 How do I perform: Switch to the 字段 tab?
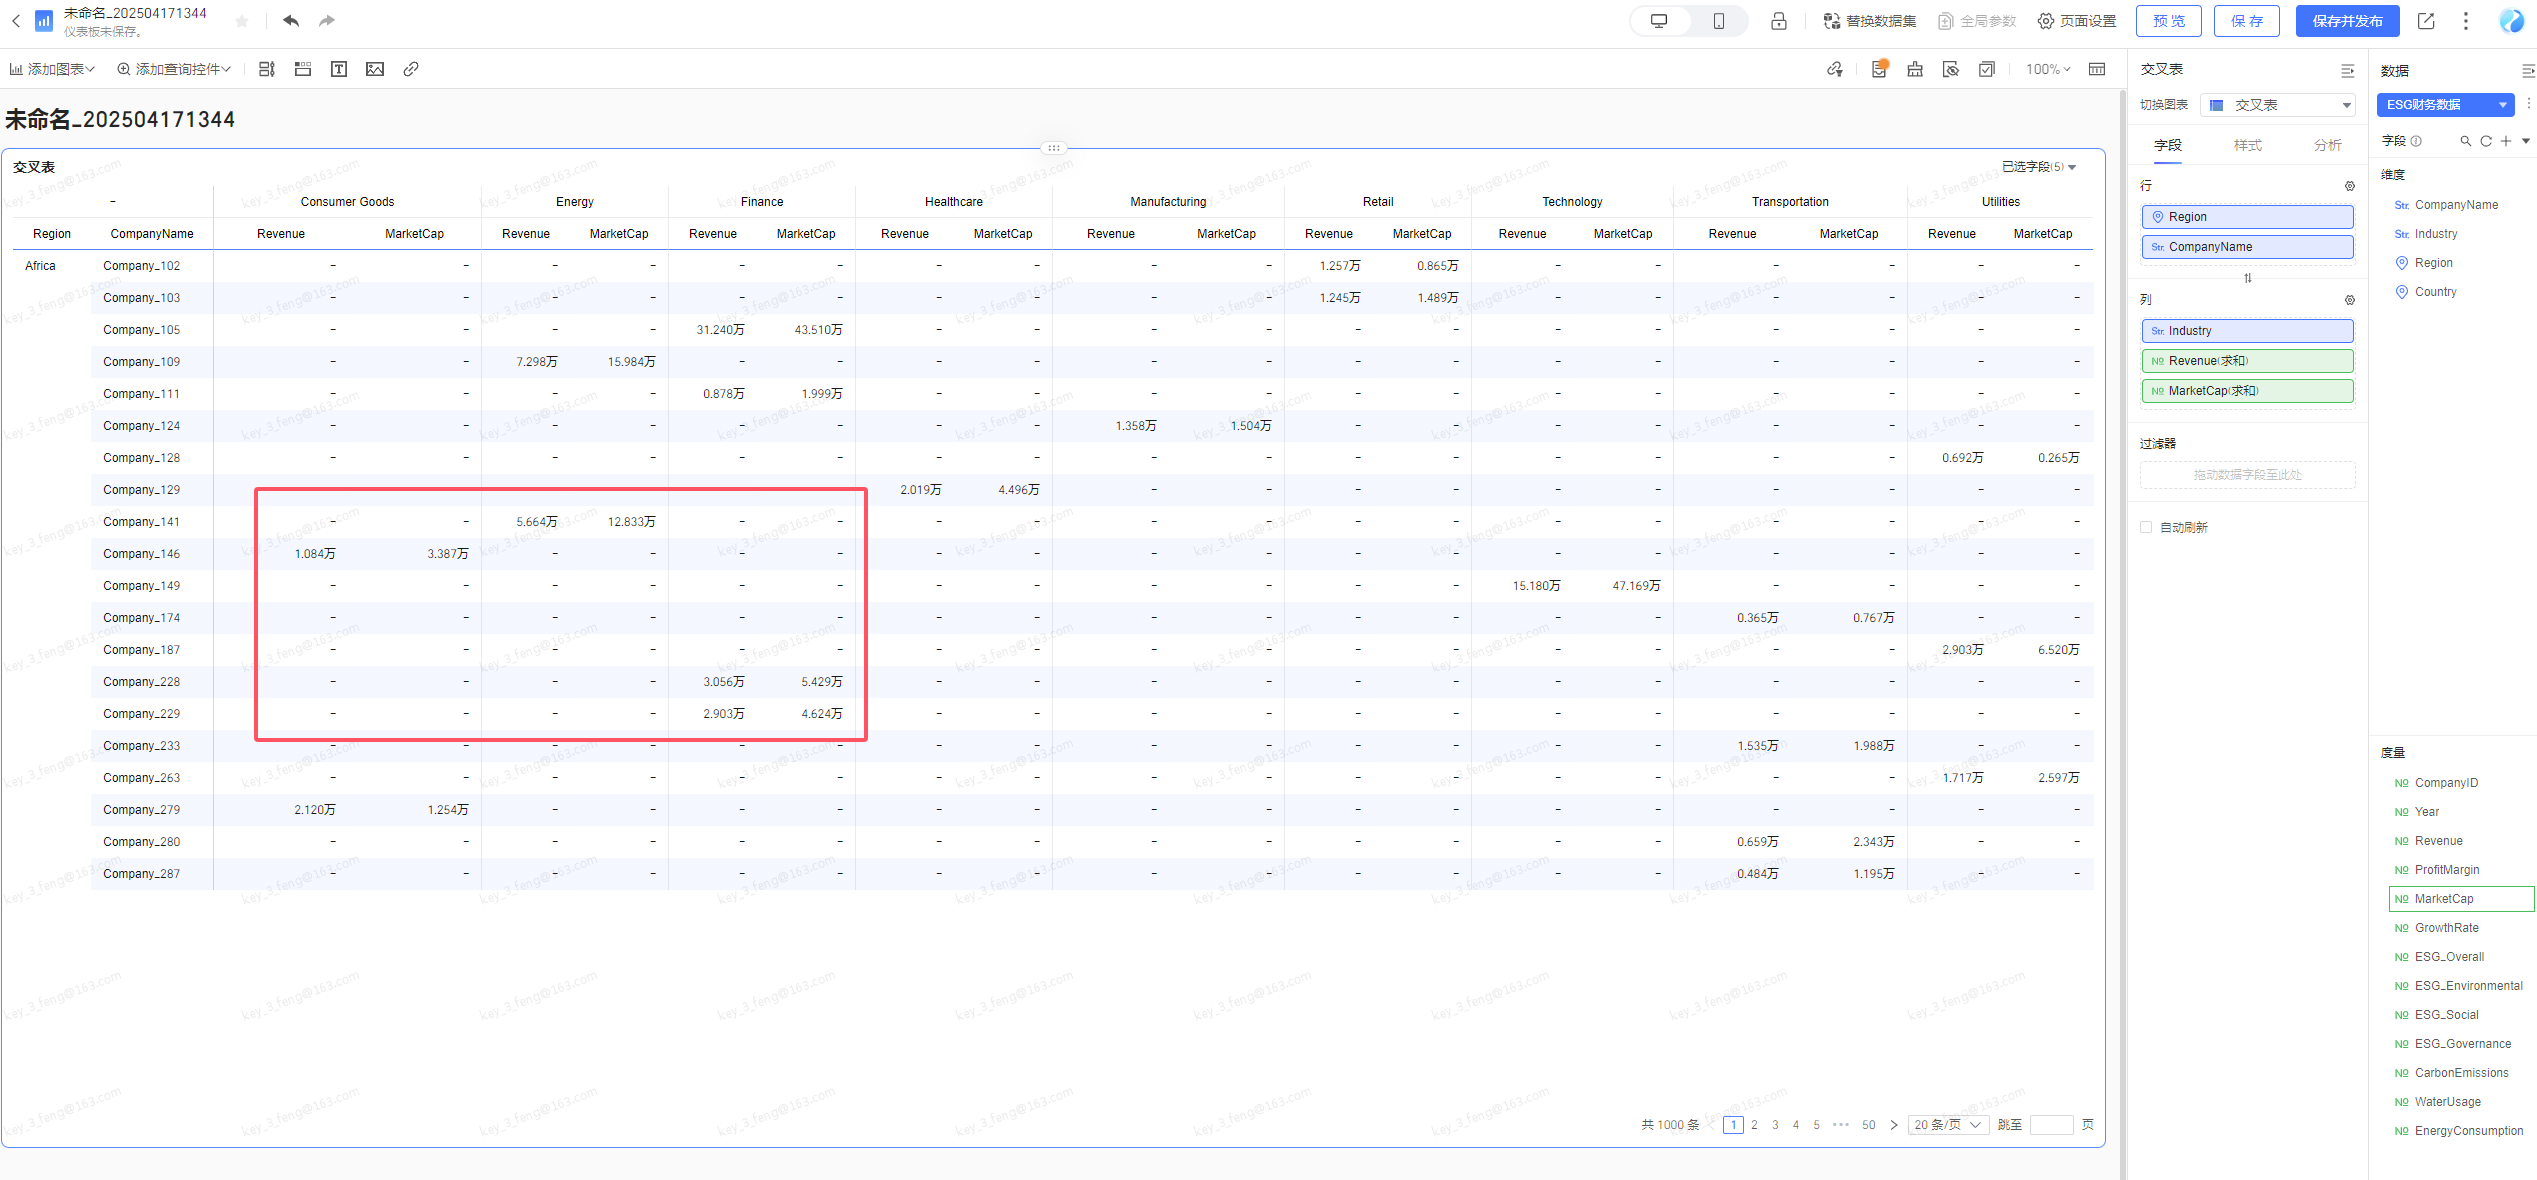click(x=2168, y=146)
